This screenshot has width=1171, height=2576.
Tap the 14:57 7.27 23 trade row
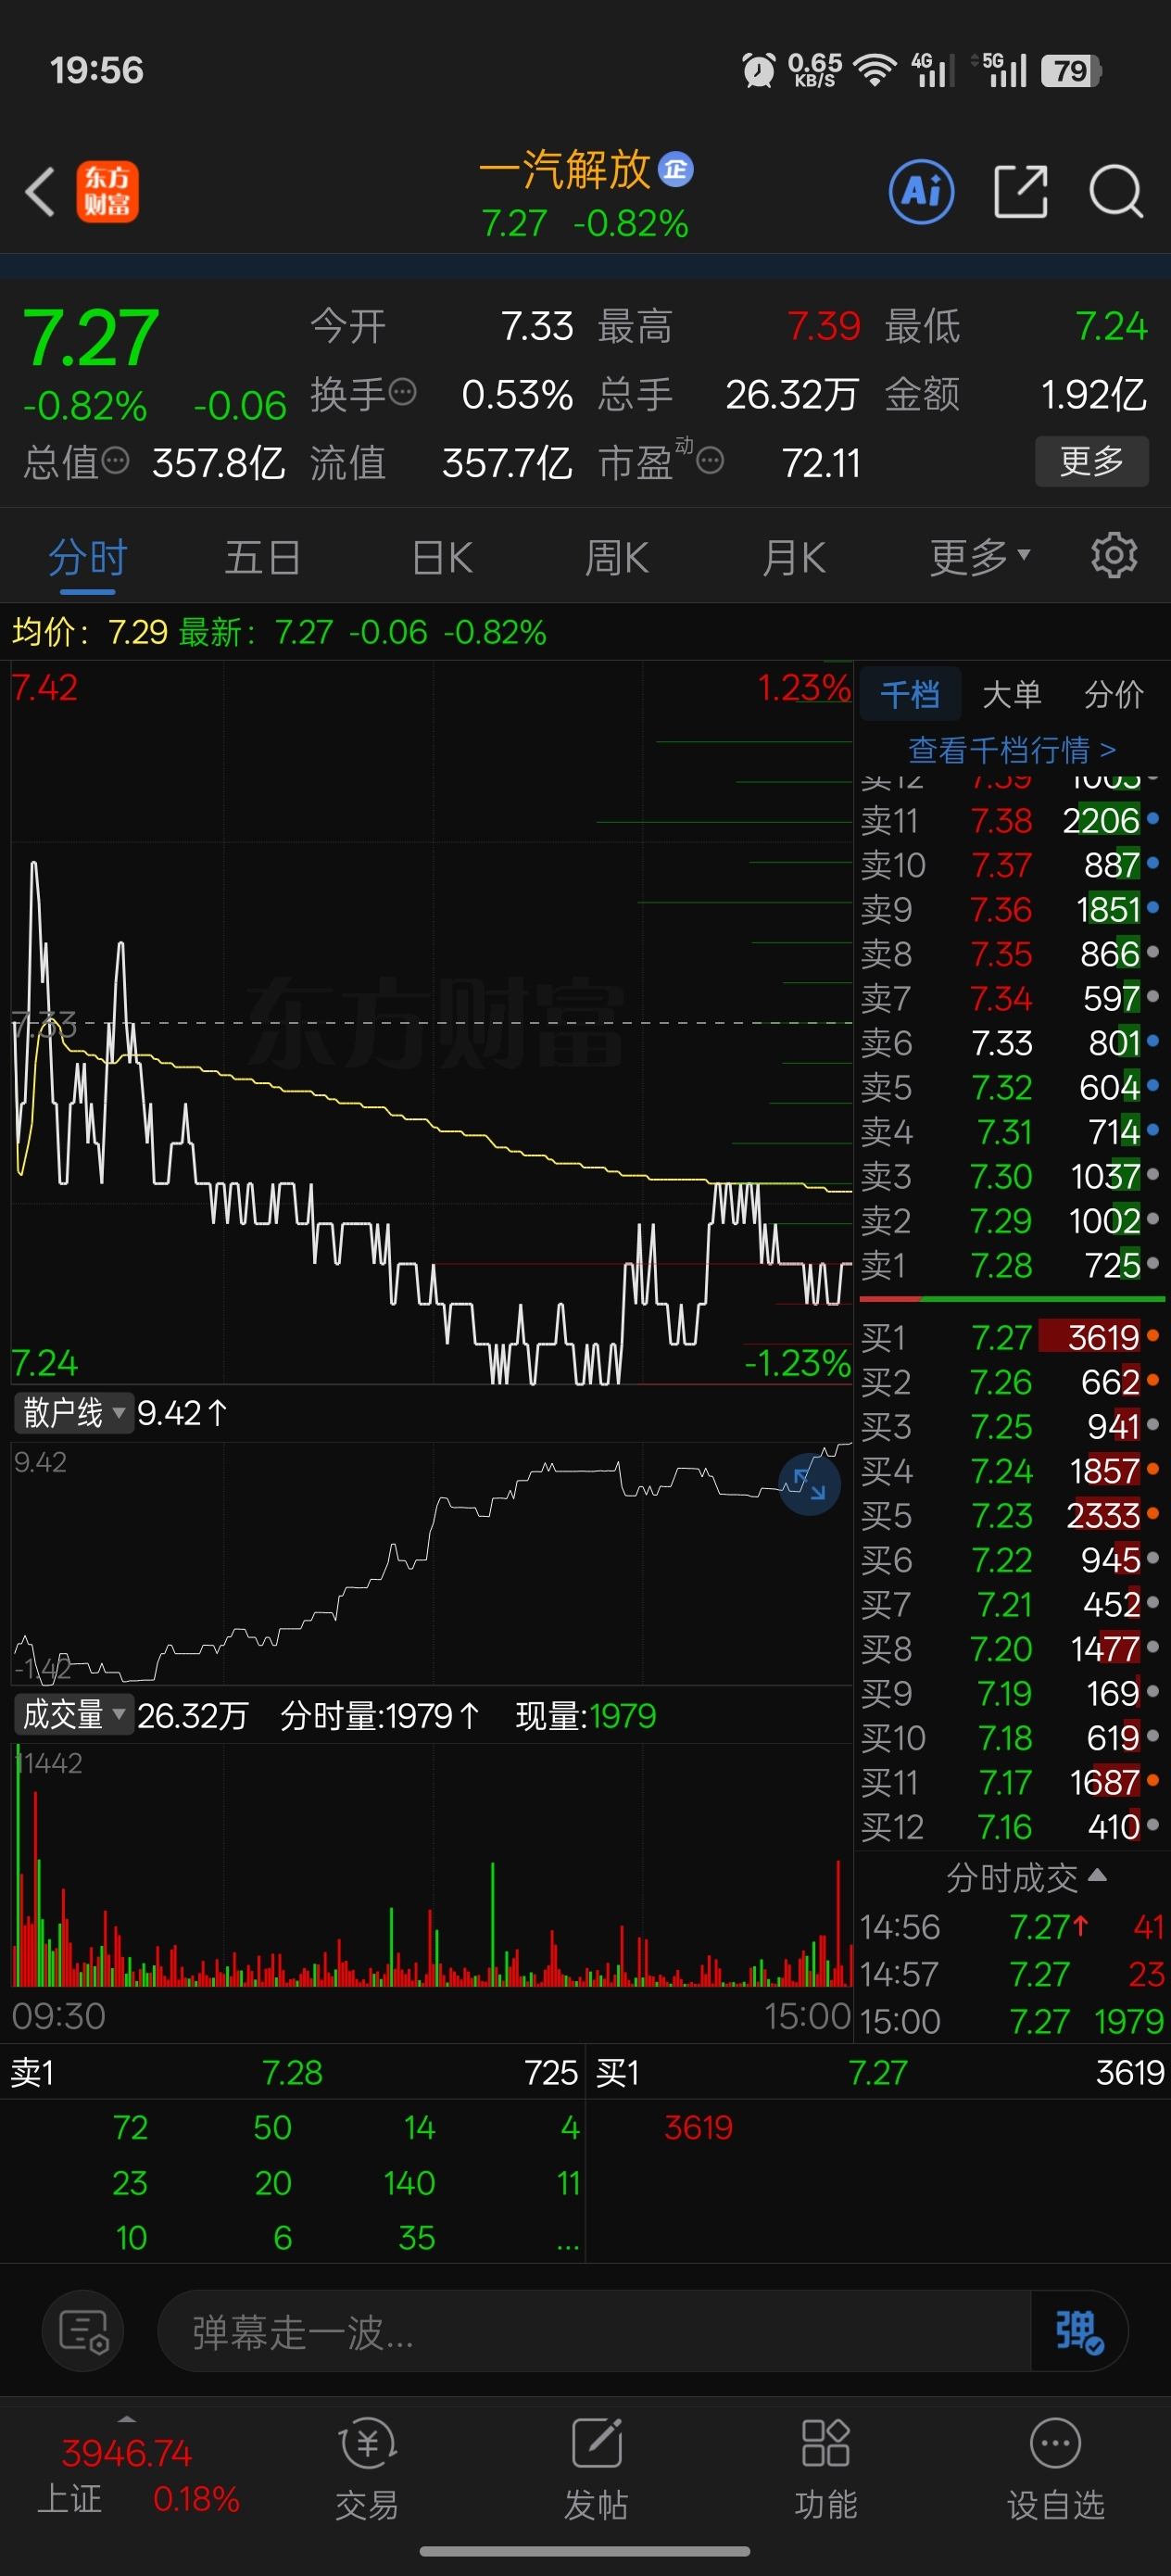pyautogui.click(x=1012, y=1974)
